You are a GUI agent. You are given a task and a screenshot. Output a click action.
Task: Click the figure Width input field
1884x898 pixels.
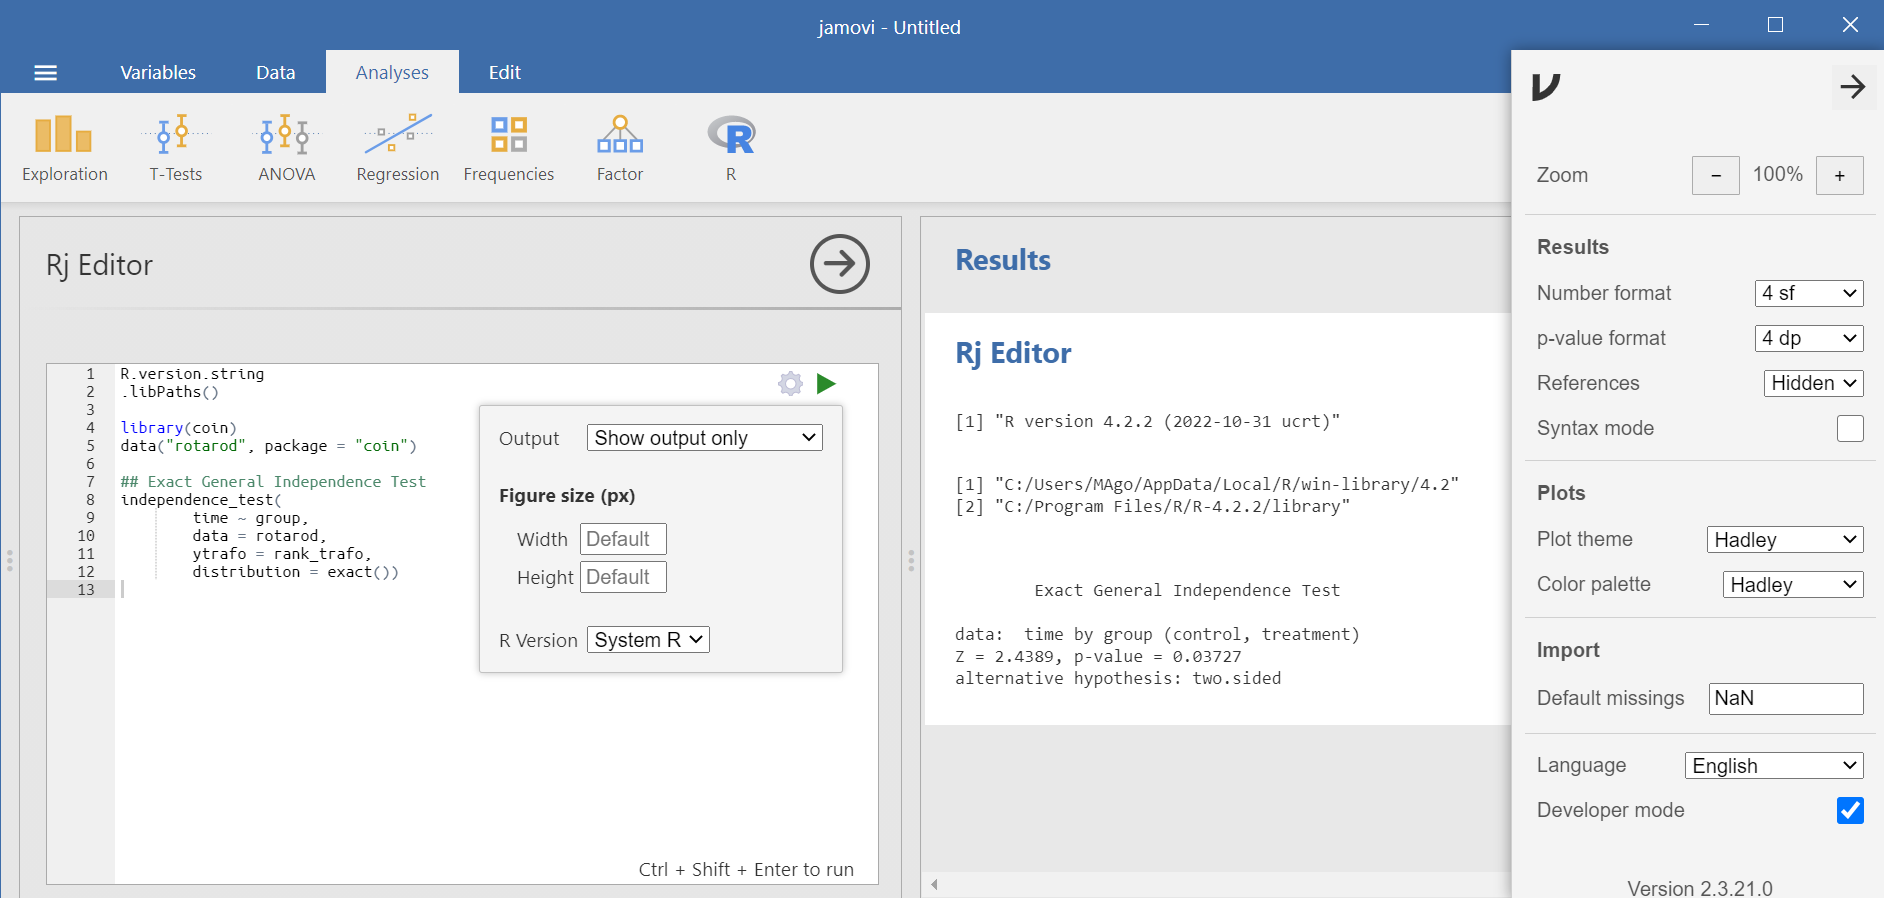pyautogui.click(x=623, y=539)
